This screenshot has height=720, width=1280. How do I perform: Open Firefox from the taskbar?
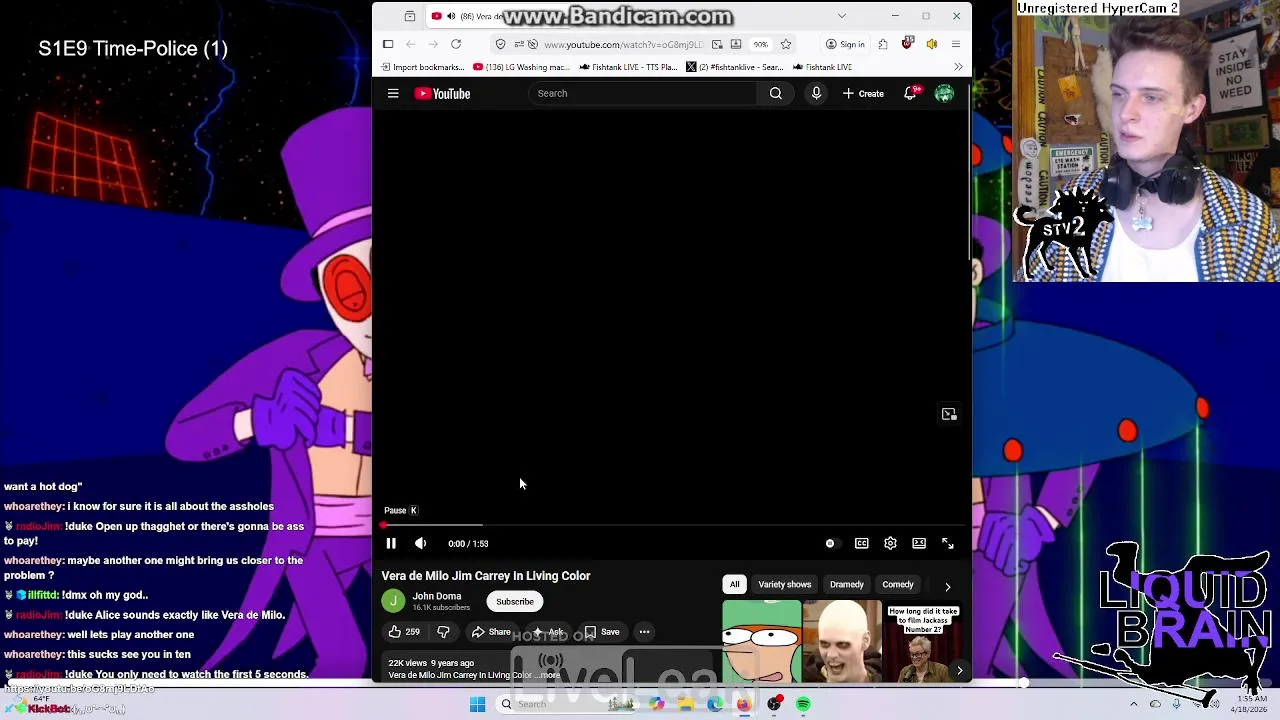[x=744, y=704]
